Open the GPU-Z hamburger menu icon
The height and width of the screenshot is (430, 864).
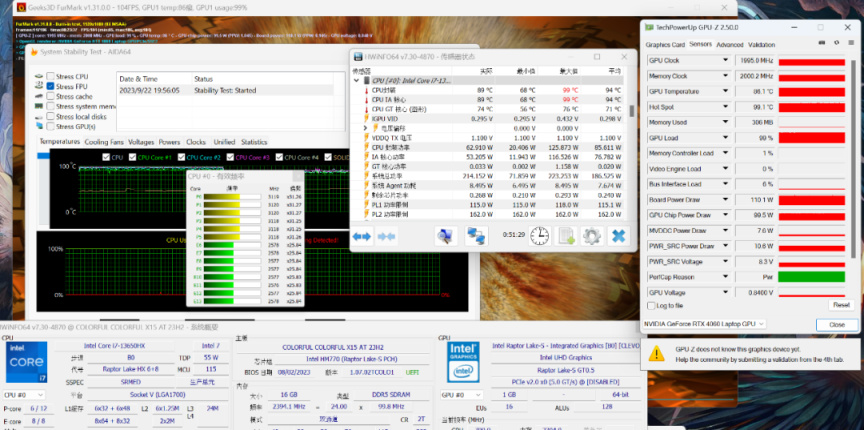pyautogui.click(x=850, y=42)
